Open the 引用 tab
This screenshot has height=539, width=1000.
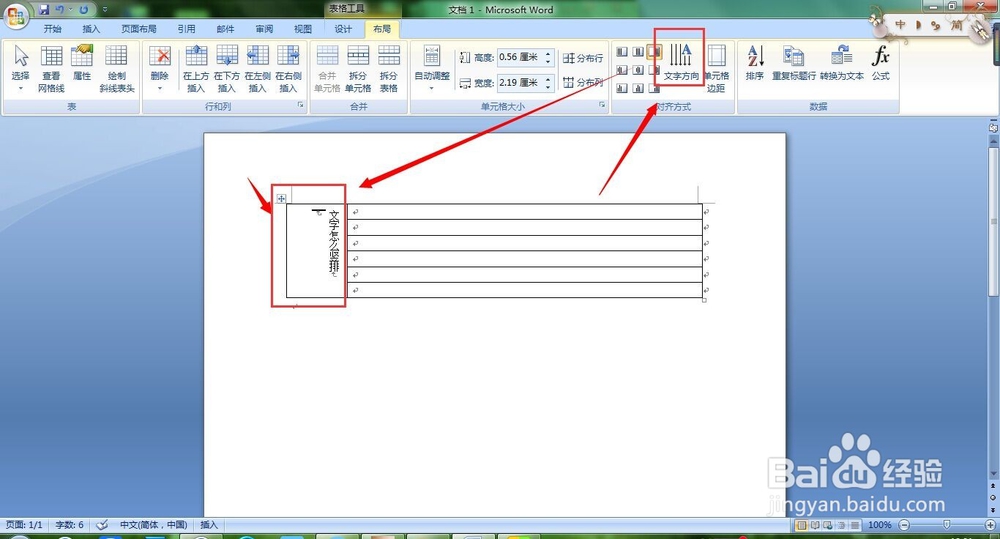coord(186,29)
